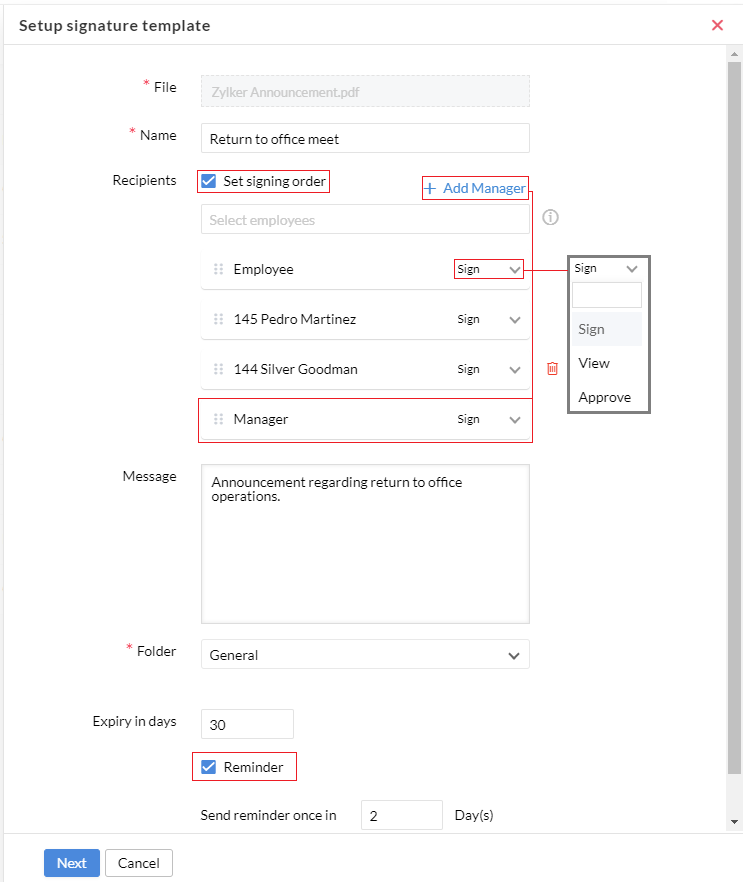
Task: Click the vertical scrollbar down arrow
Action: click(x=735, y=822)
